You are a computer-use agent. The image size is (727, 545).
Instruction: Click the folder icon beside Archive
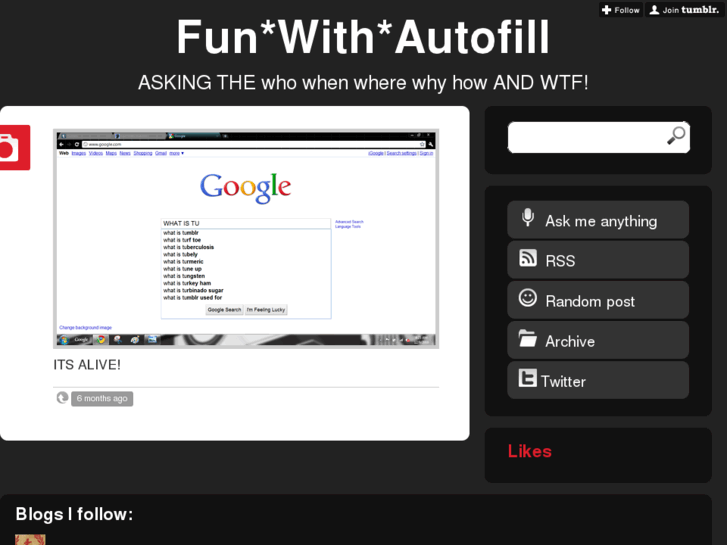(x=528, y=338)
